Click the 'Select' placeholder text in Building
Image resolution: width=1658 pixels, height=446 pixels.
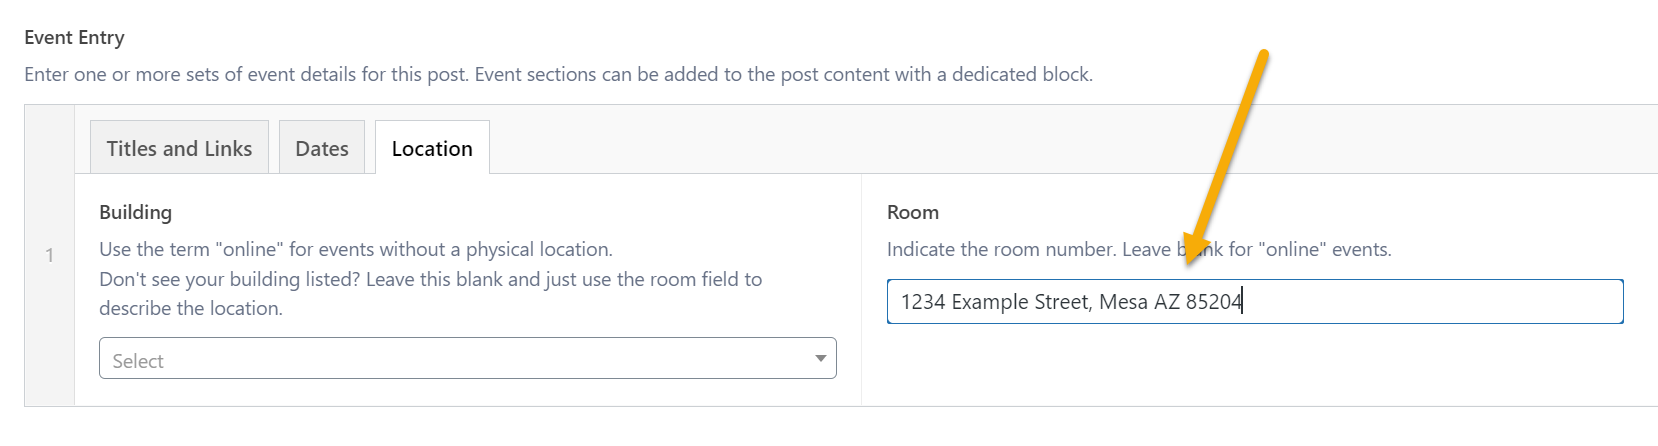point(138,361)
